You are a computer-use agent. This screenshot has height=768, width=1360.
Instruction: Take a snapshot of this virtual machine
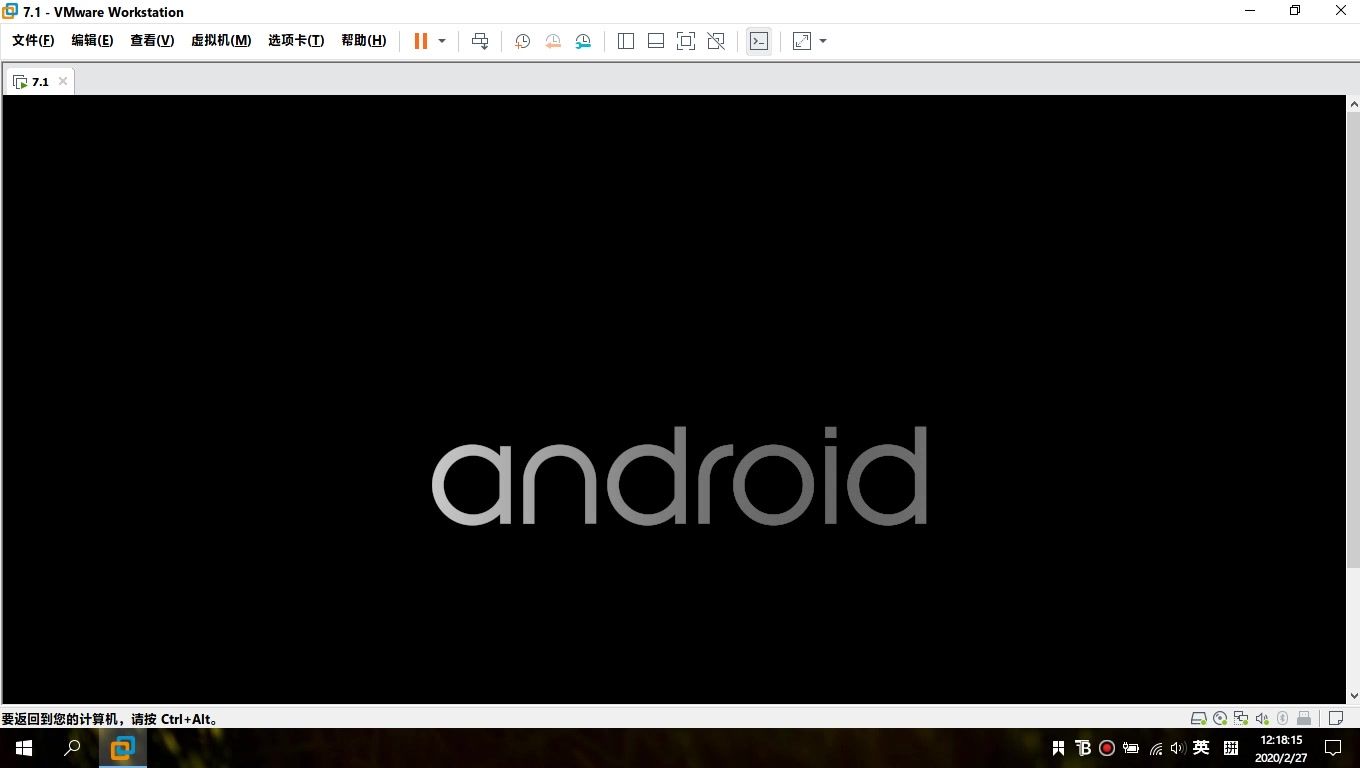(522, 41)
